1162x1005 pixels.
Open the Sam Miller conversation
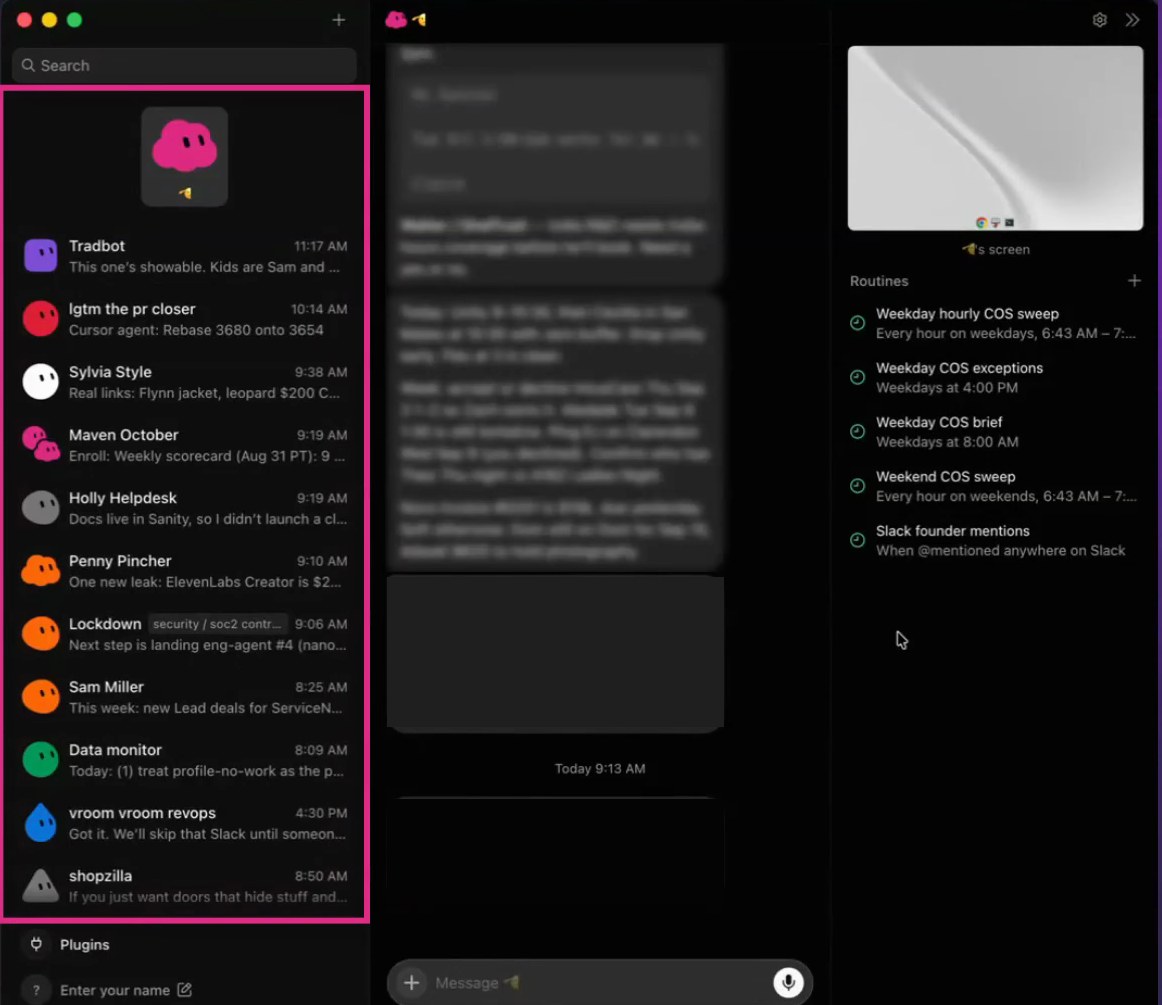(x=185, y=697)
